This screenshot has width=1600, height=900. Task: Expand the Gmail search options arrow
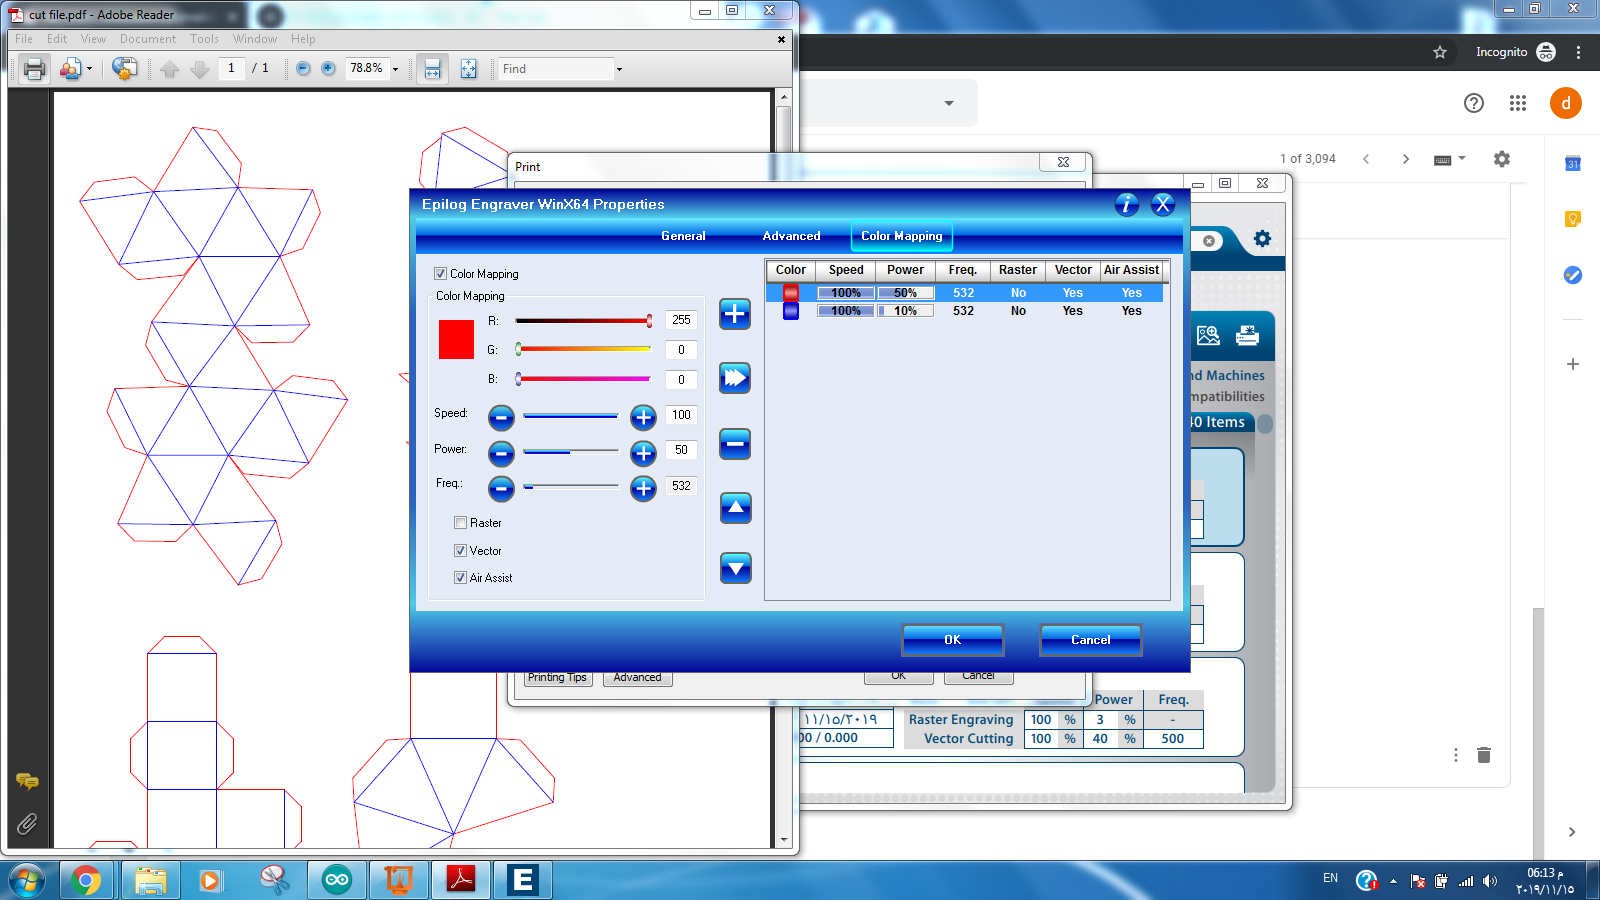click(949, 103)
